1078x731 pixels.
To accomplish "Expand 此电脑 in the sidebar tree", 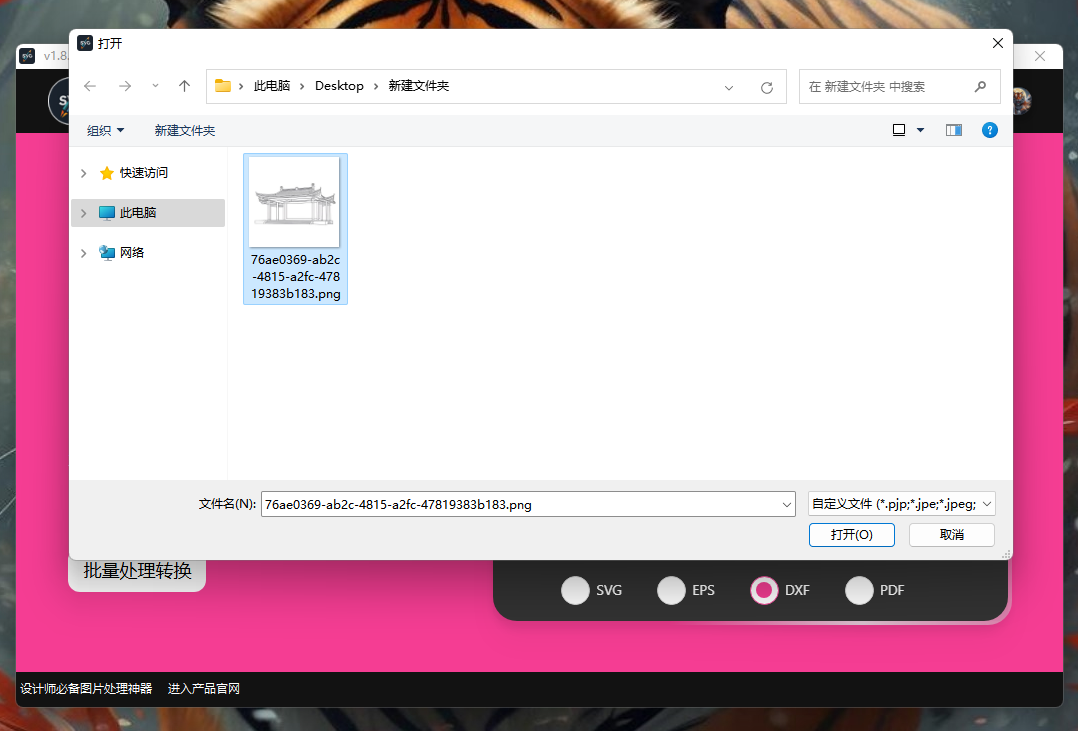I will pyautogui.click(x=83, y=212).
